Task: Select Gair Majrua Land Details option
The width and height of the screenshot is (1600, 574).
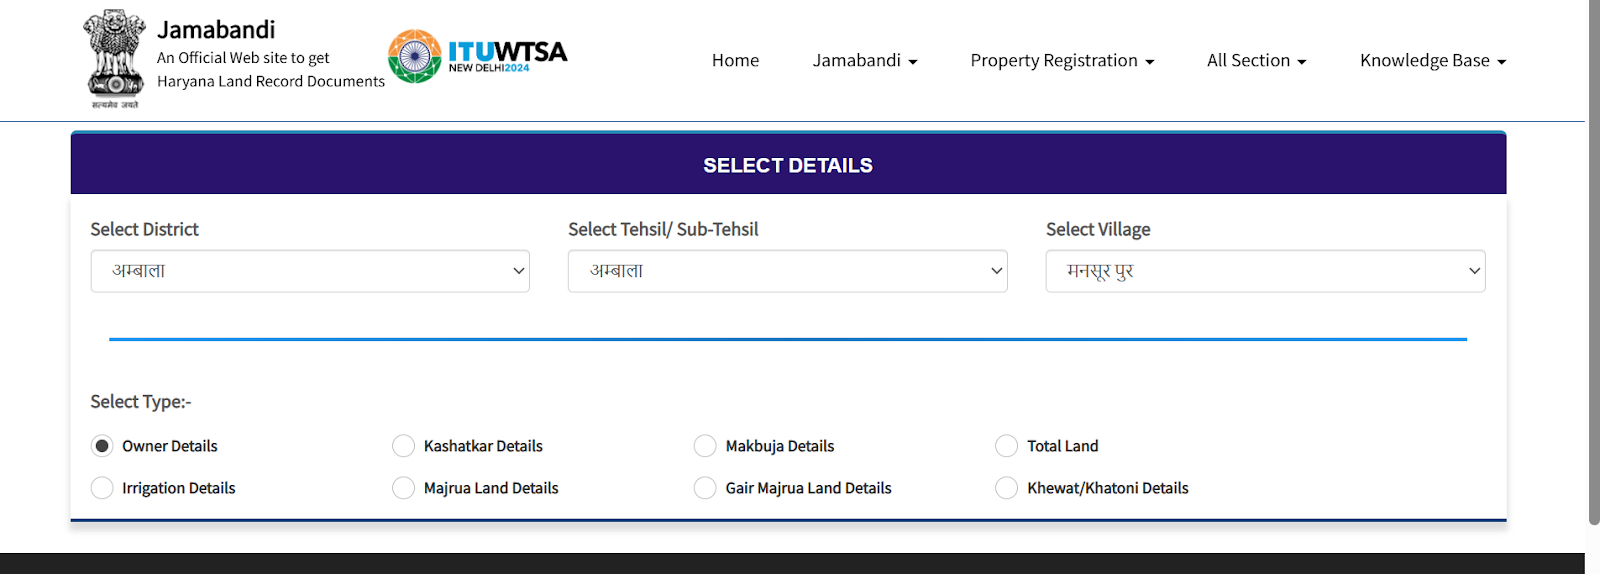Action: pyautogui.click(x=705, y=488)
